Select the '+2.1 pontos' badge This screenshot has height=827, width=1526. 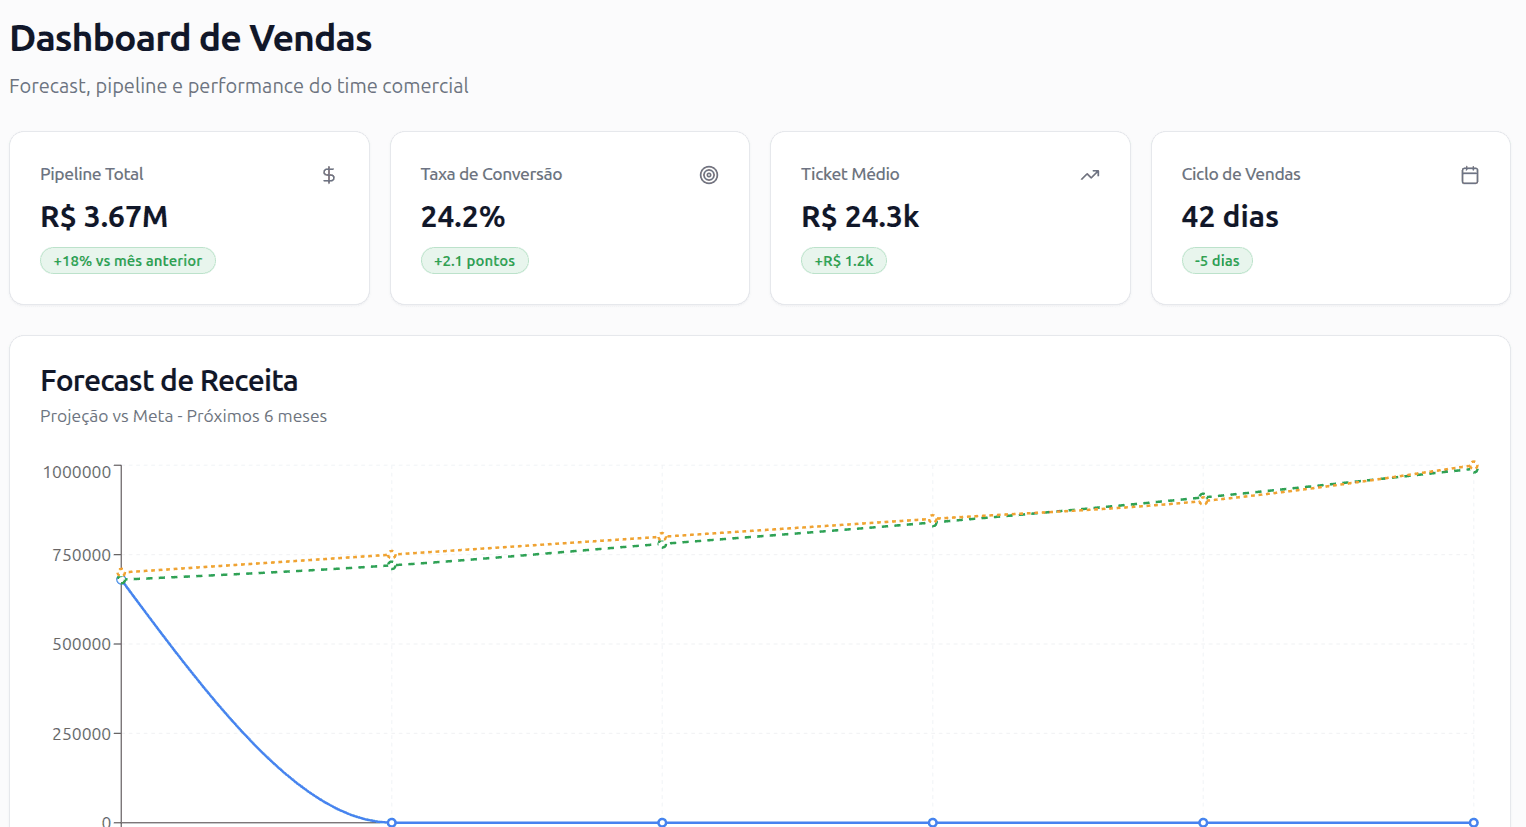click(475, 260)
